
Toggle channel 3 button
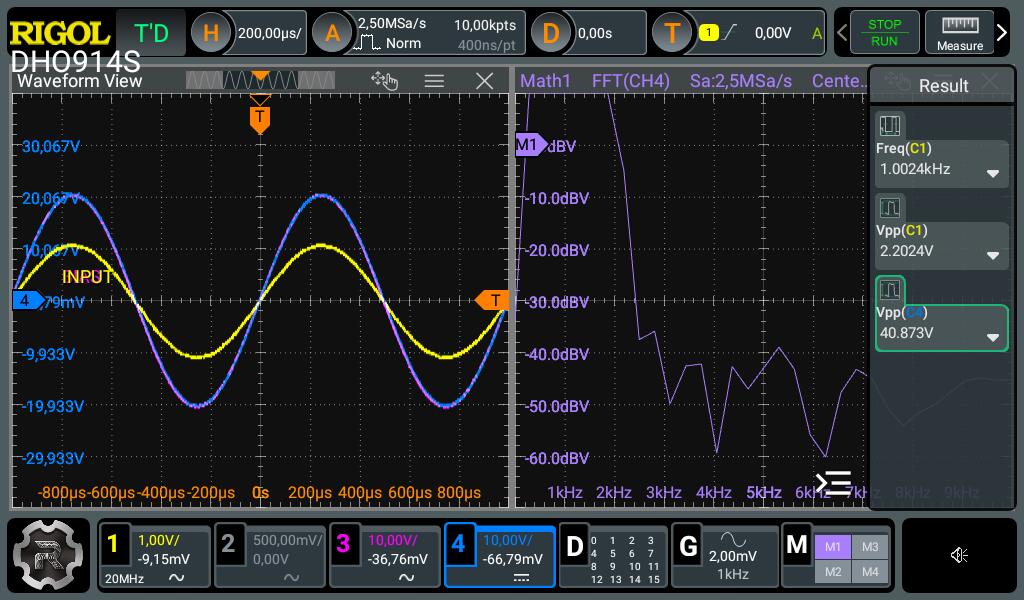[x=343, y=543]
